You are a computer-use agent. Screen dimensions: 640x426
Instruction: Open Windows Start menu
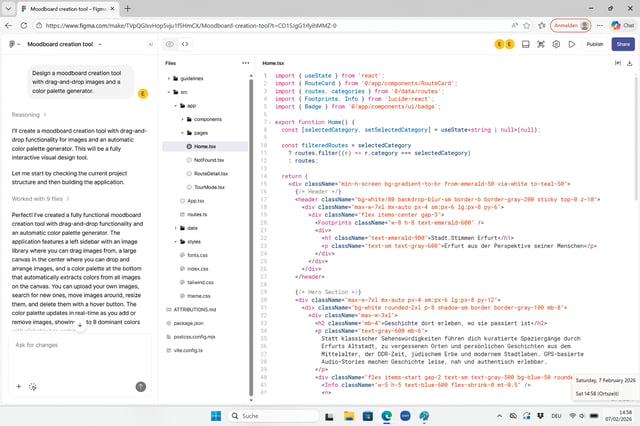pos(216,416)
